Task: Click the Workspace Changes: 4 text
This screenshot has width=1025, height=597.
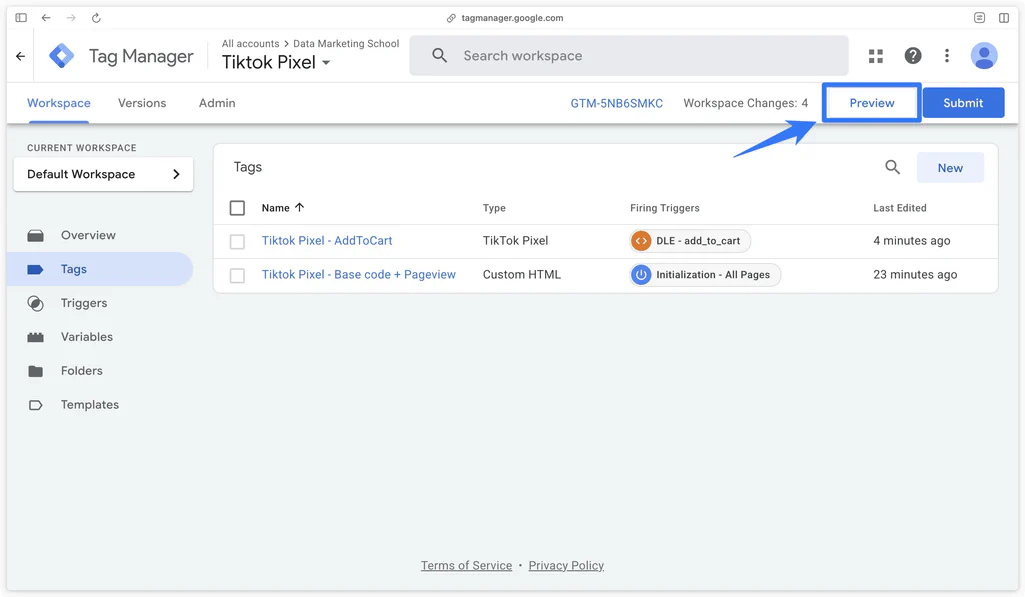Action: (745, 103)
